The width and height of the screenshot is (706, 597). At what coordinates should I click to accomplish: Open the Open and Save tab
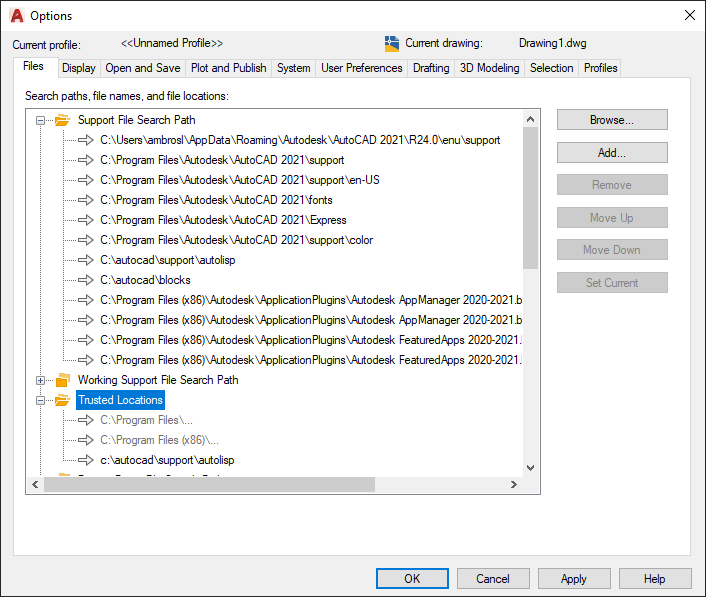click(143, 68)
